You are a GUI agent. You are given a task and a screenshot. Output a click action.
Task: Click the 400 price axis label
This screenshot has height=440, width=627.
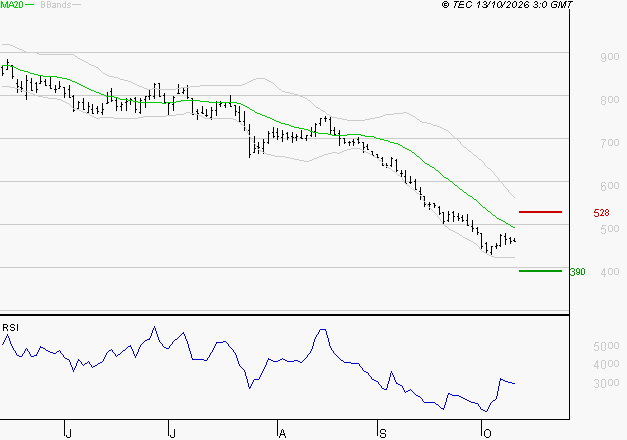pos(610,272)
